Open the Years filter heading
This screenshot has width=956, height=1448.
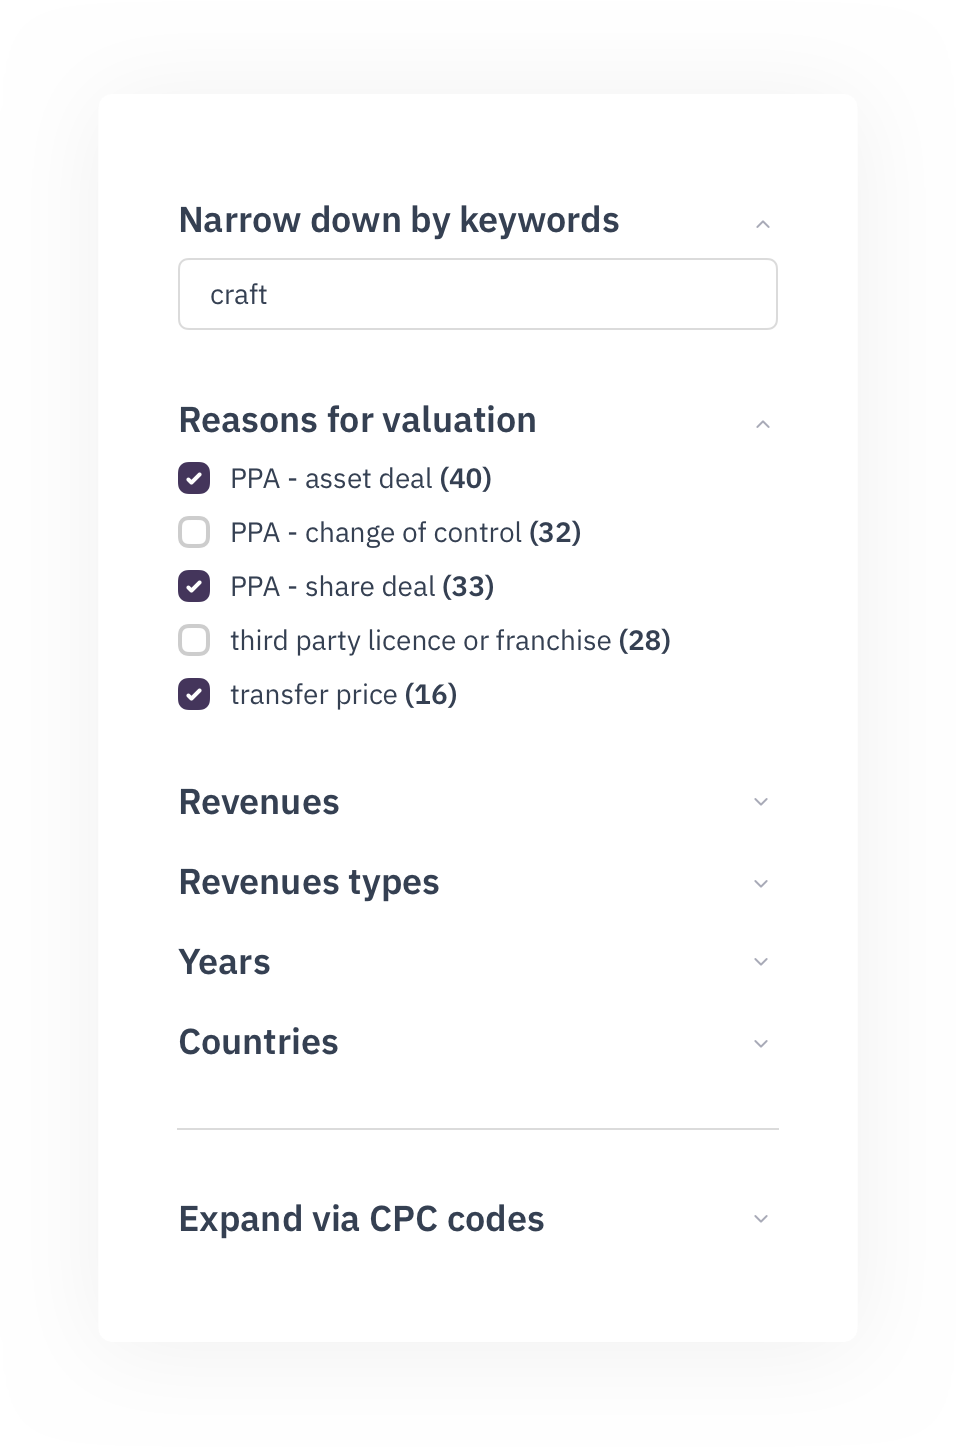224,962
